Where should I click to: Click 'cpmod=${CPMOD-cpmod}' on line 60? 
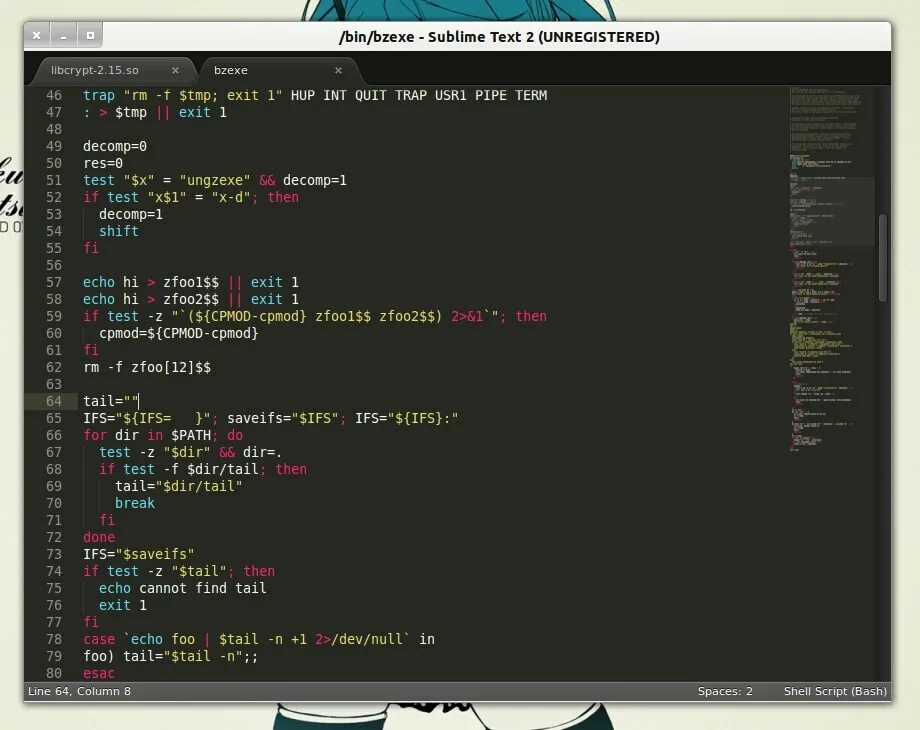pyautogui.click(x=178, y=333)
